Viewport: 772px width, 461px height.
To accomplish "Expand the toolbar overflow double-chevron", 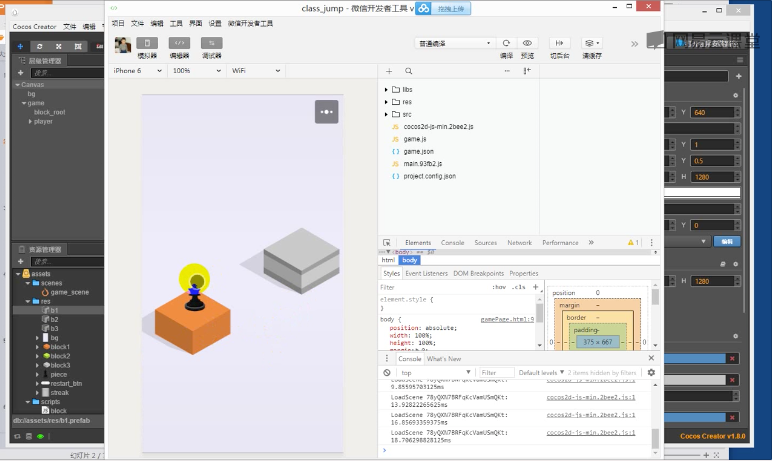I will (635, 44).
